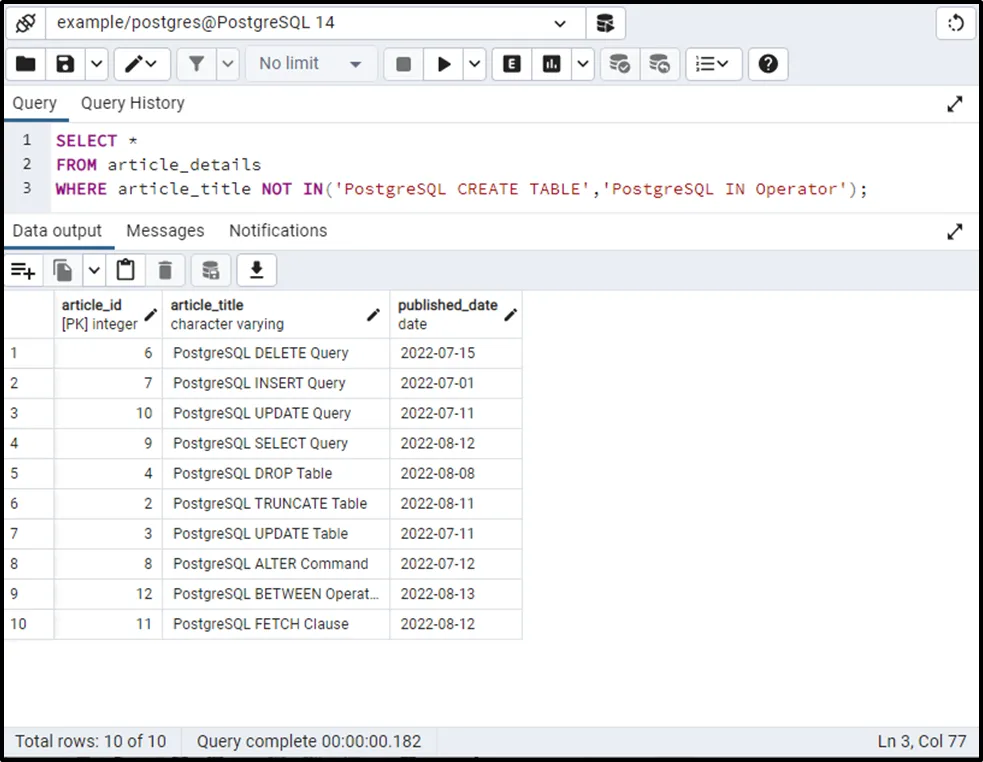Expand the Query editor panel to full size
The image size is (983, 762).
click(955, 104)
